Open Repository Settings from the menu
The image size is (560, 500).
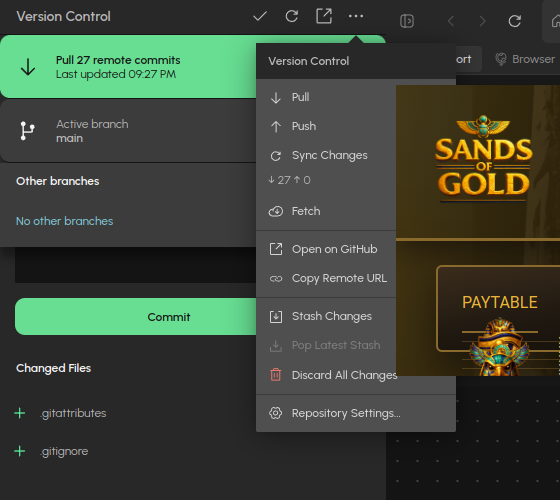356,413
